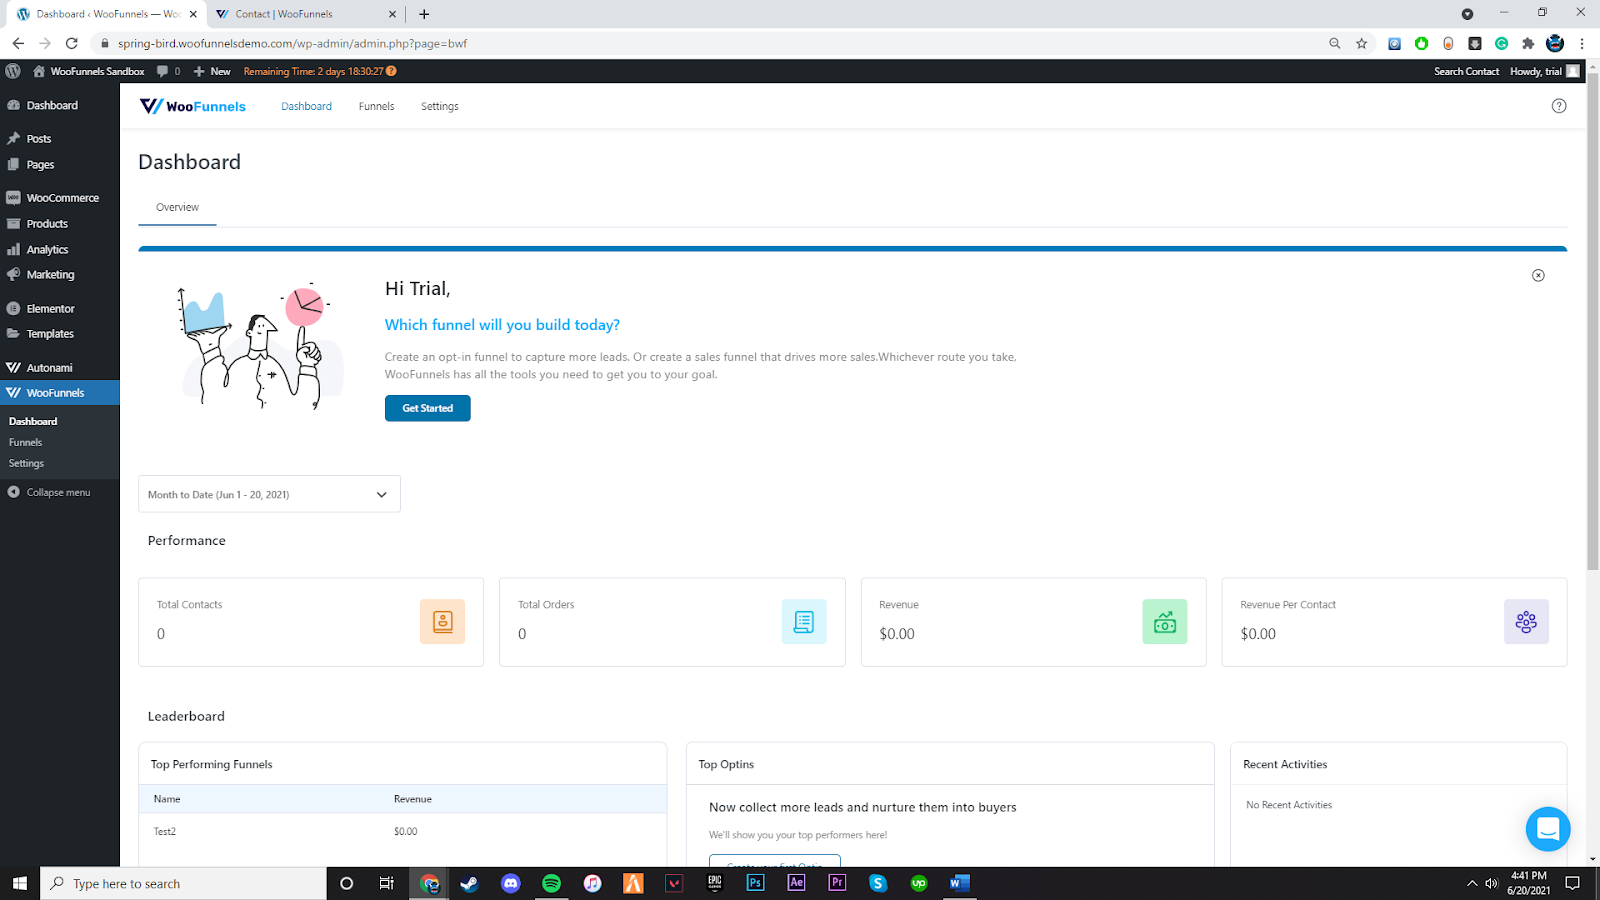Open the Windows Start menu
Screen dimensions: 1600x900
(20, 883)
